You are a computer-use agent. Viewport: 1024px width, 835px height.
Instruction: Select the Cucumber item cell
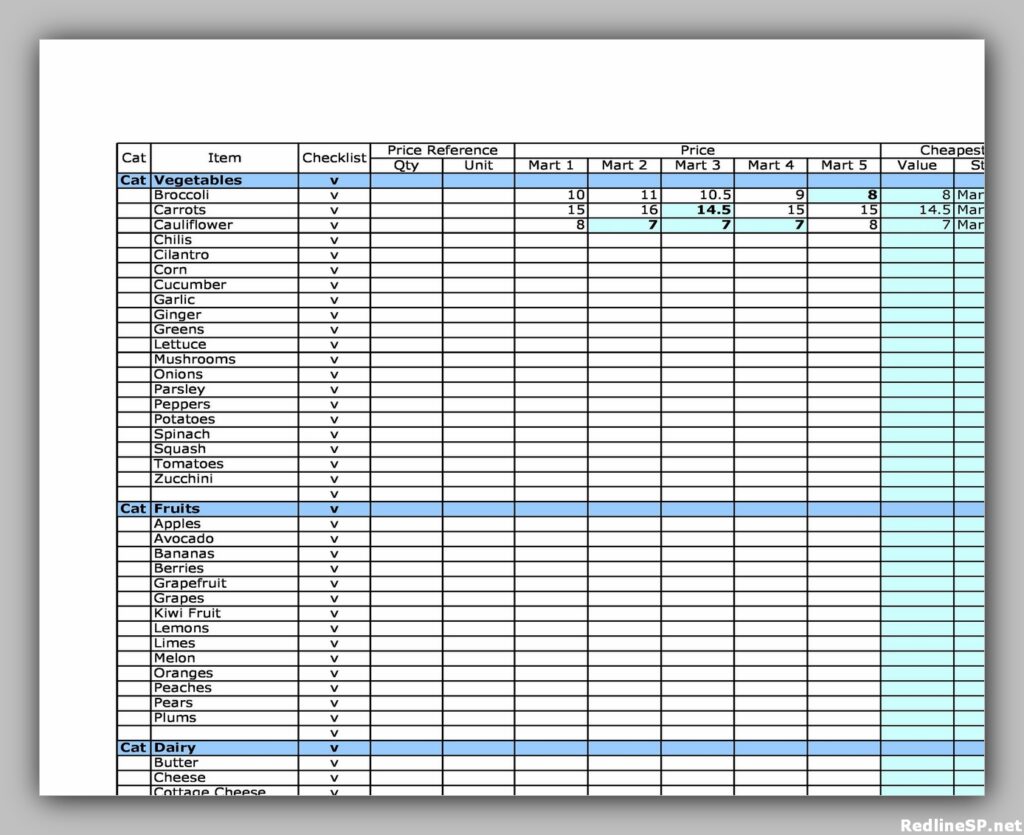tap(225, 285)
